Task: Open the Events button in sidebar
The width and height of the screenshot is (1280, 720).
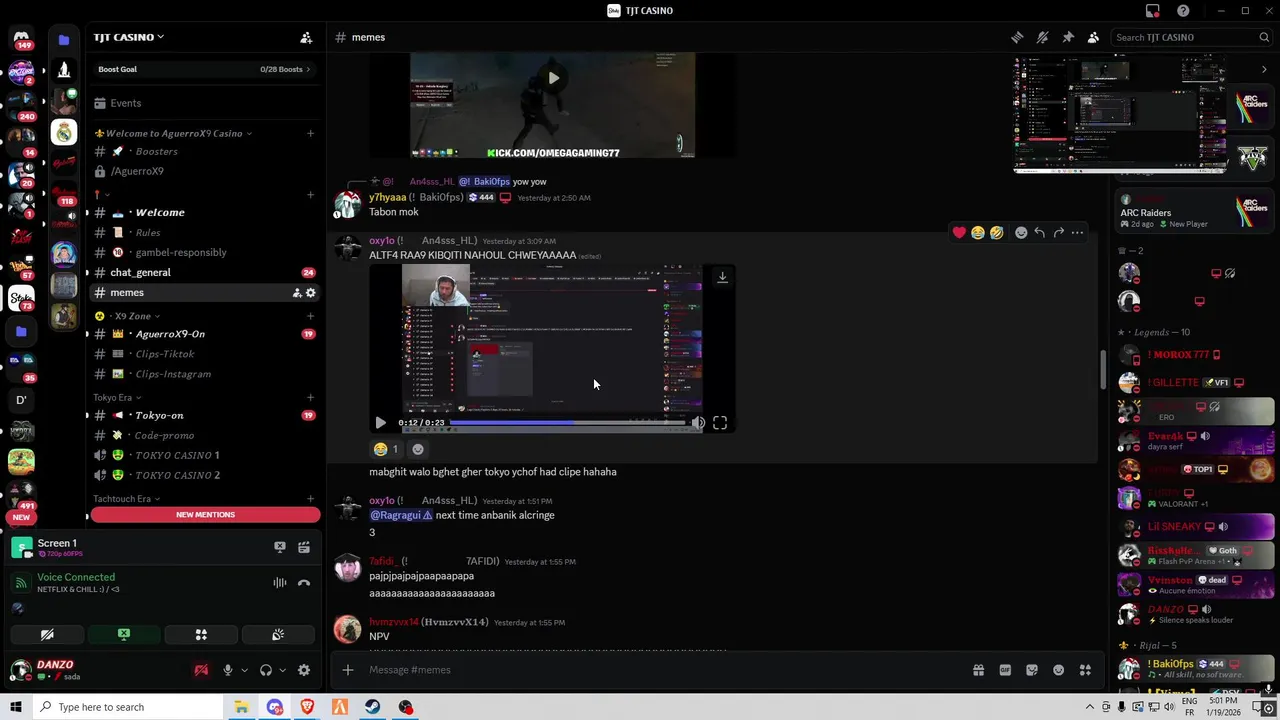Action: click(204, 103)
